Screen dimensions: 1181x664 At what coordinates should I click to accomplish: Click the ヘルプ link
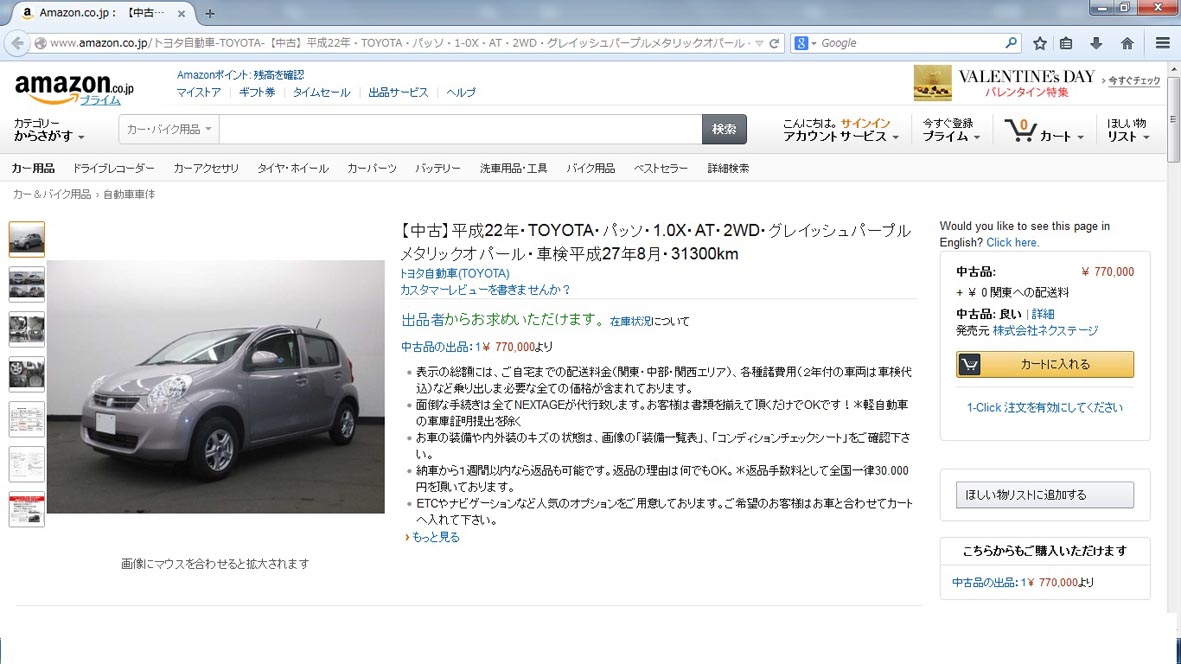coord(461,93)
